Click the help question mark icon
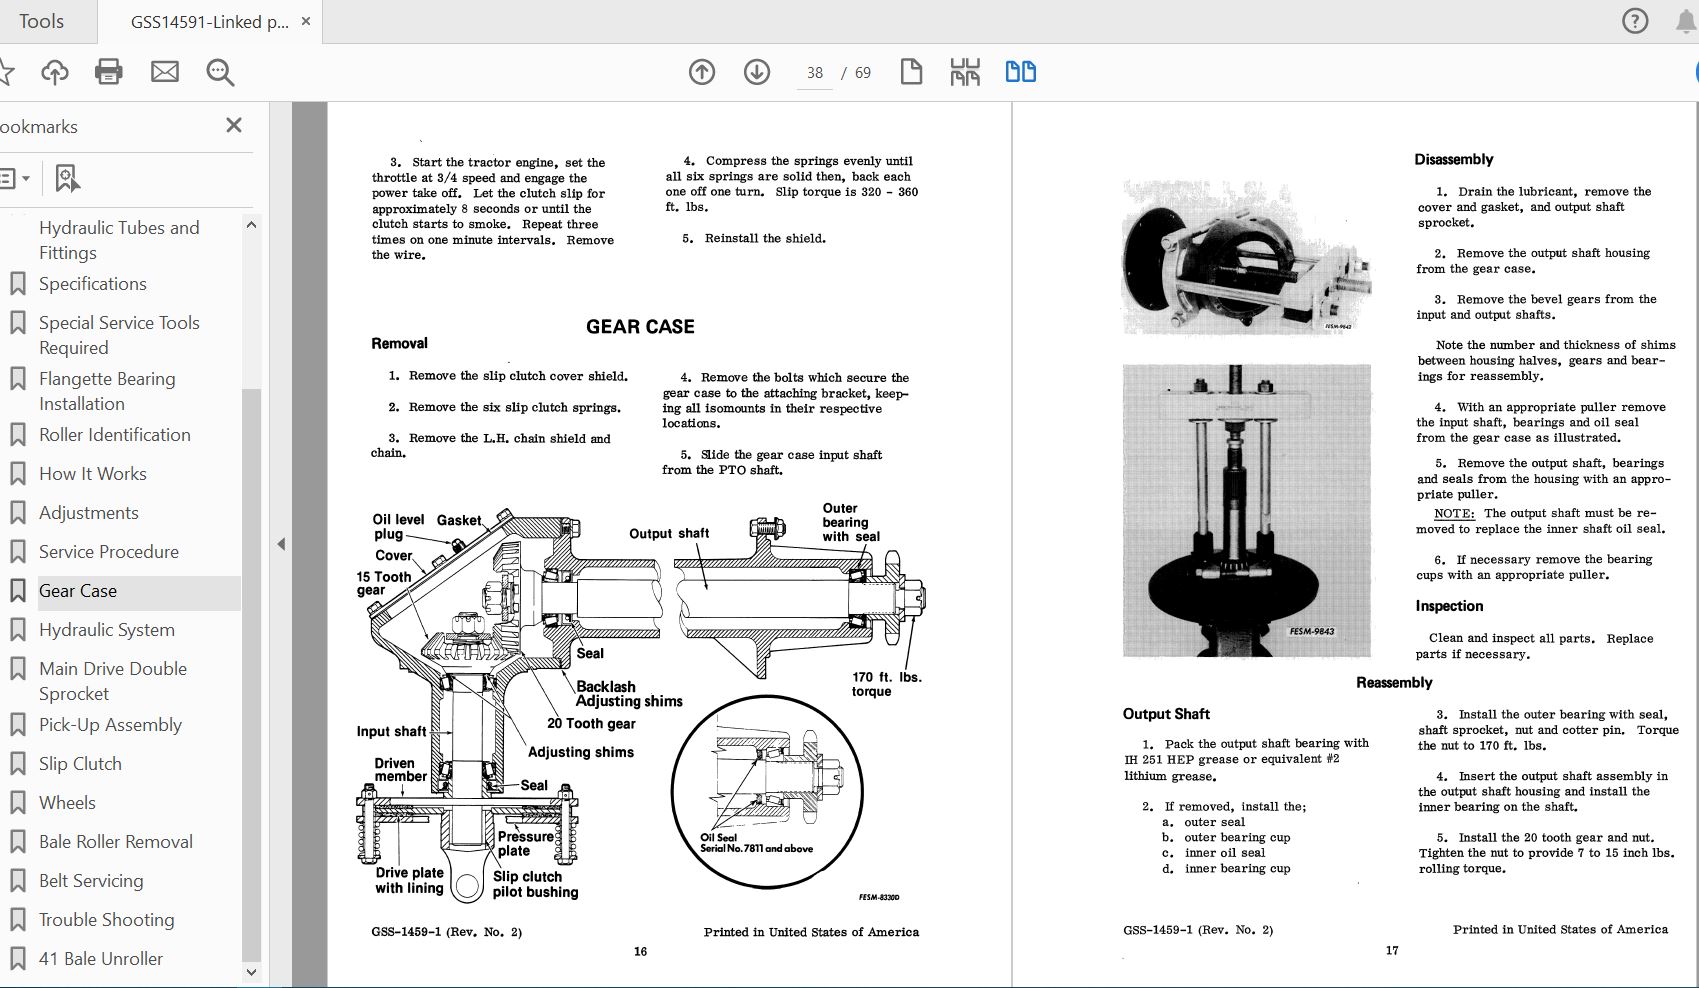This screenshot has height=988, width=1699. (x=1635, y=21)
